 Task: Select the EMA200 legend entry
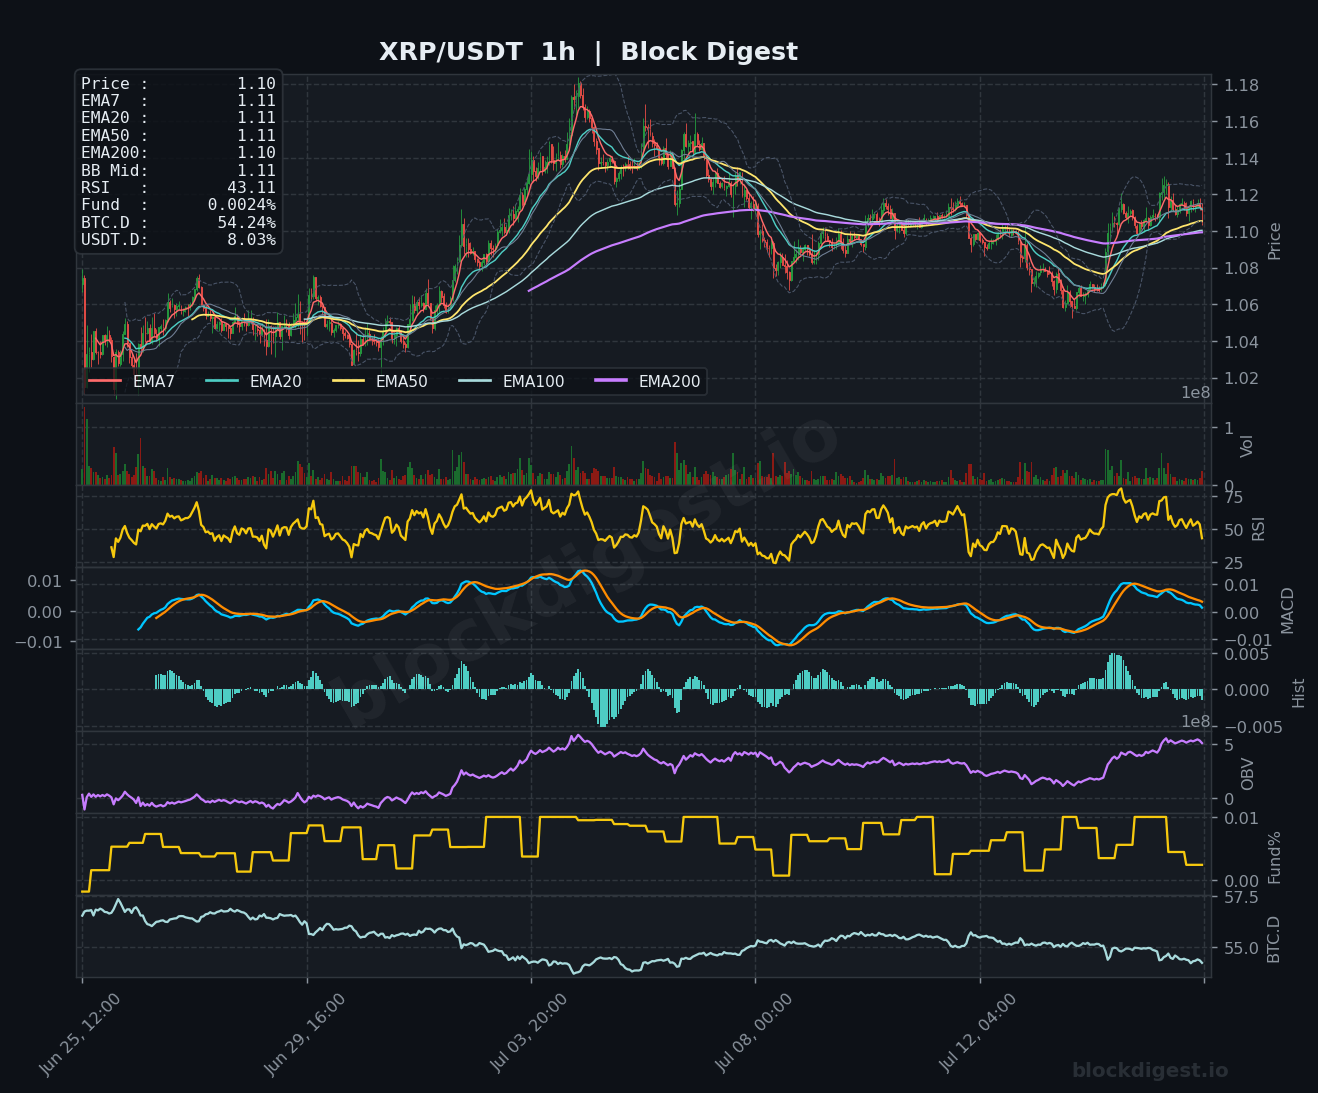tap(648, 381)
